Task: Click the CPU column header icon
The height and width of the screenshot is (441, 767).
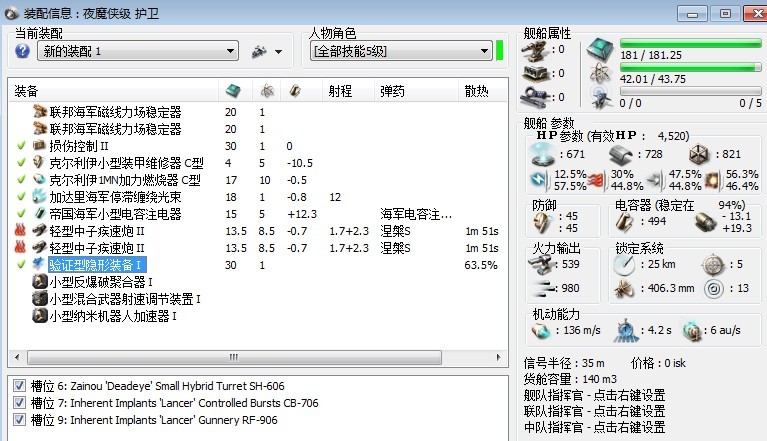Action: pyautogui.click(x=233, y=90)
